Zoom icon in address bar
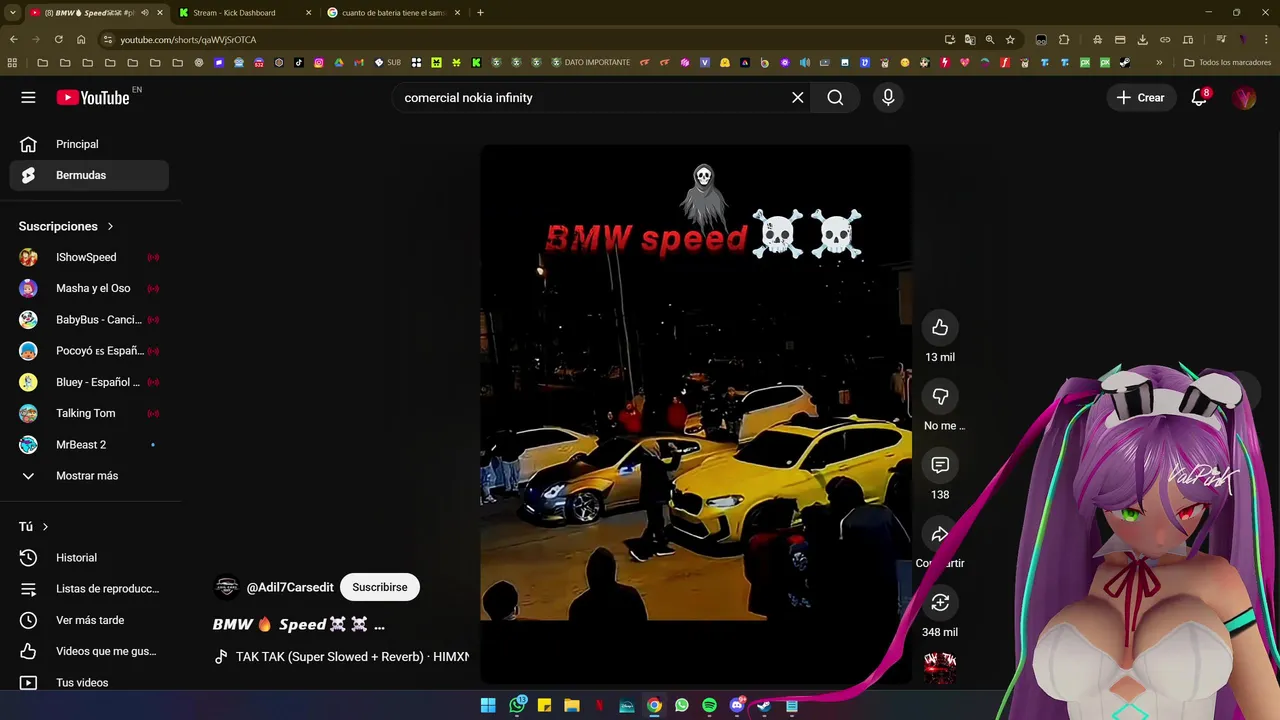 pyautogui.click(x=990, y=39)
